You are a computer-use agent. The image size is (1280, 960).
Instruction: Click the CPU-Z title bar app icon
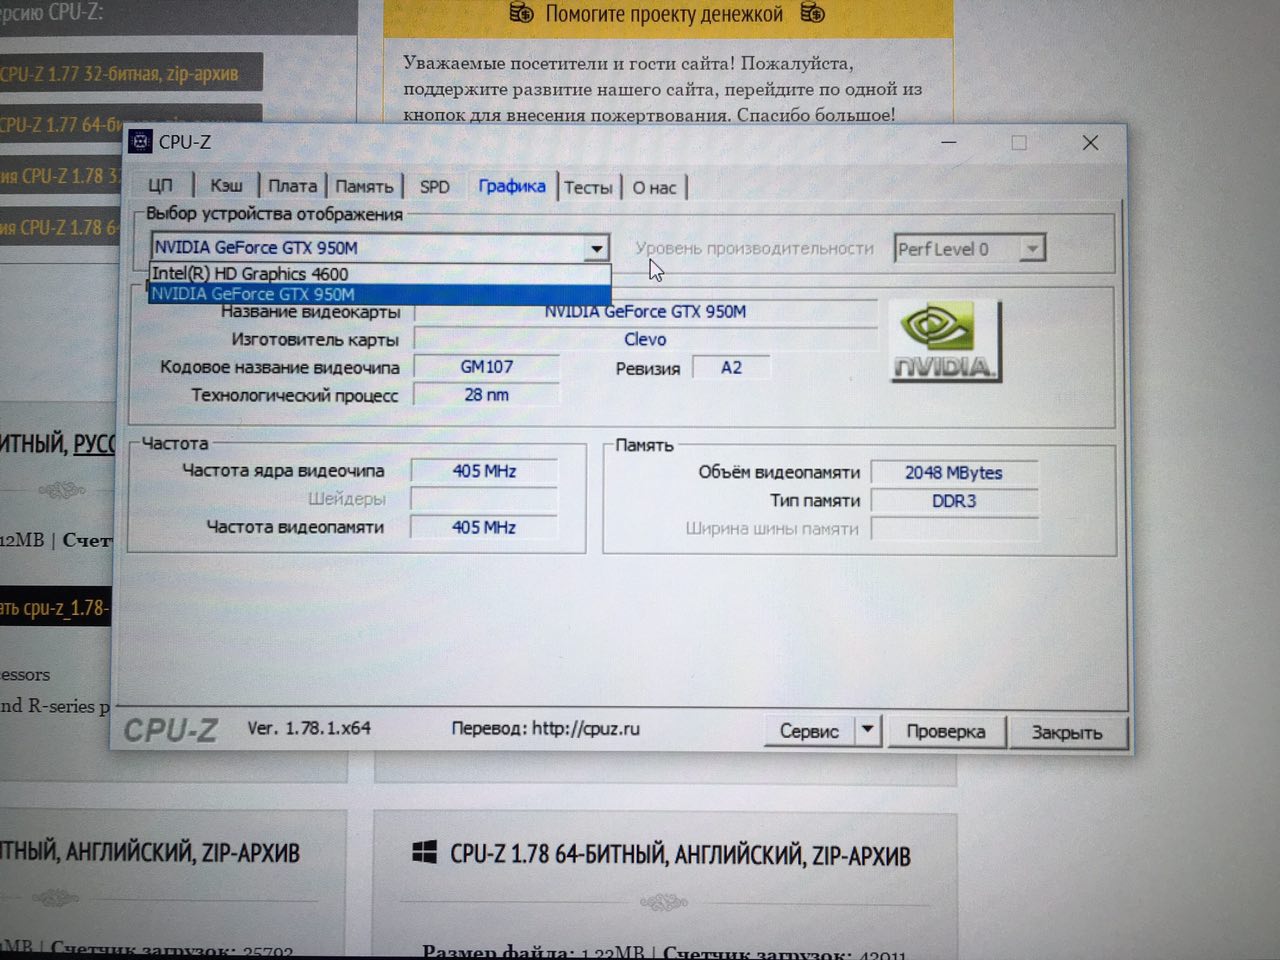pos(141,142)
